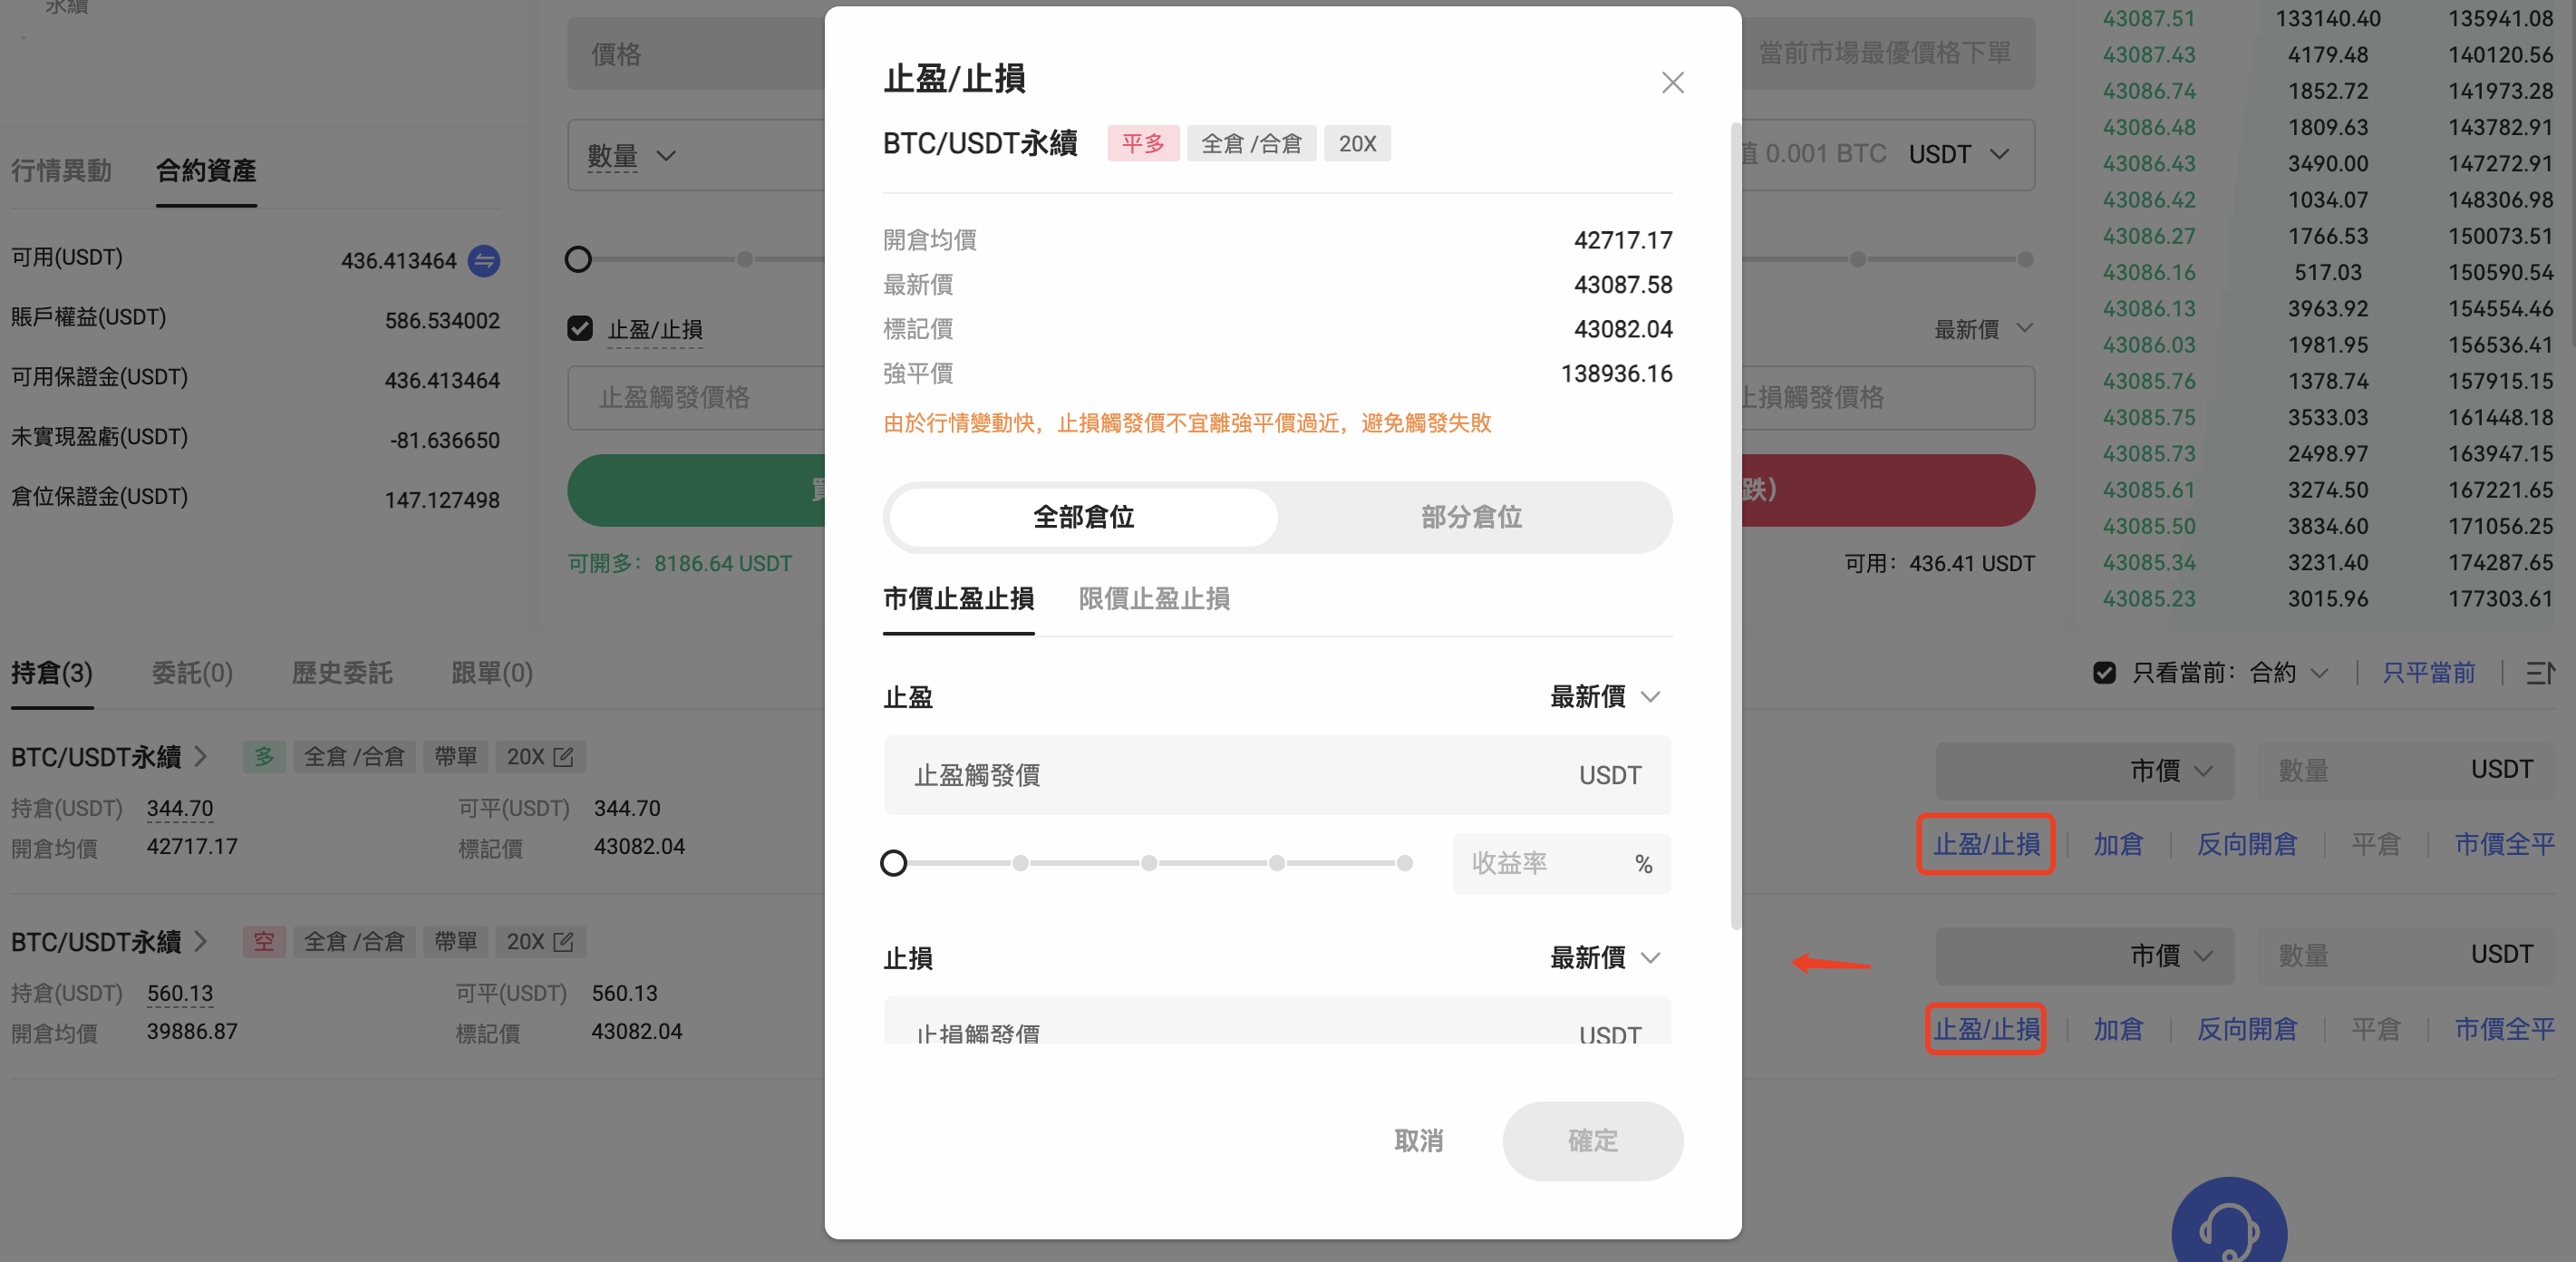Toggle the 止盈/止損 checkbox in order form
The height and width of the screenshot is (1262, 2576).
[580, 328]
